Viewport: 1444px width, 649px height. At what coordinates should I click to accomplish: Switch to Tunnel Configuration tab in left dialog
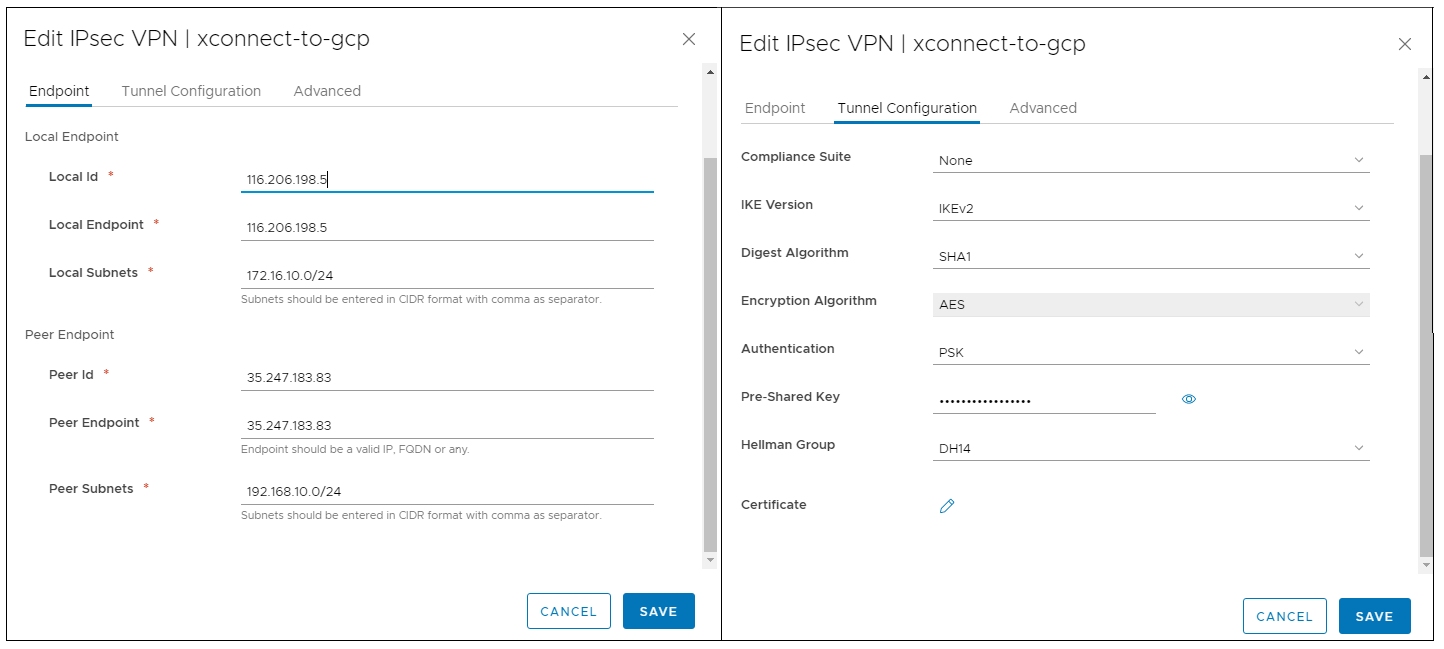[191, 91]
